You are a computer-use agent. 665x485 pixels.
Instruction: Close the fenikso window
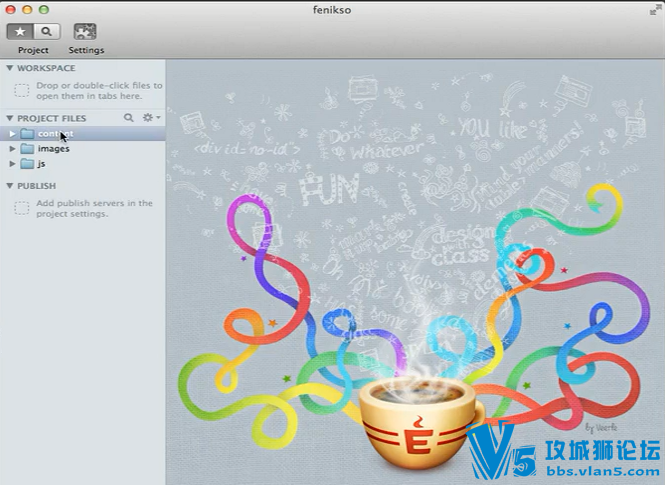(11, 10)
